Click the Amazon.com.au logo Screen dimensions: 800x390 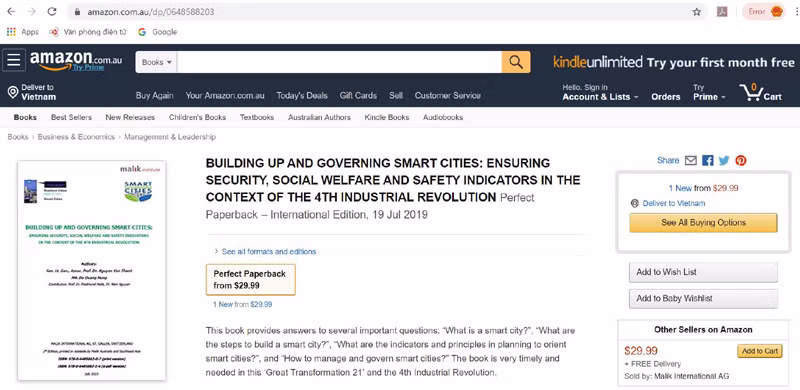coord(76,60)
